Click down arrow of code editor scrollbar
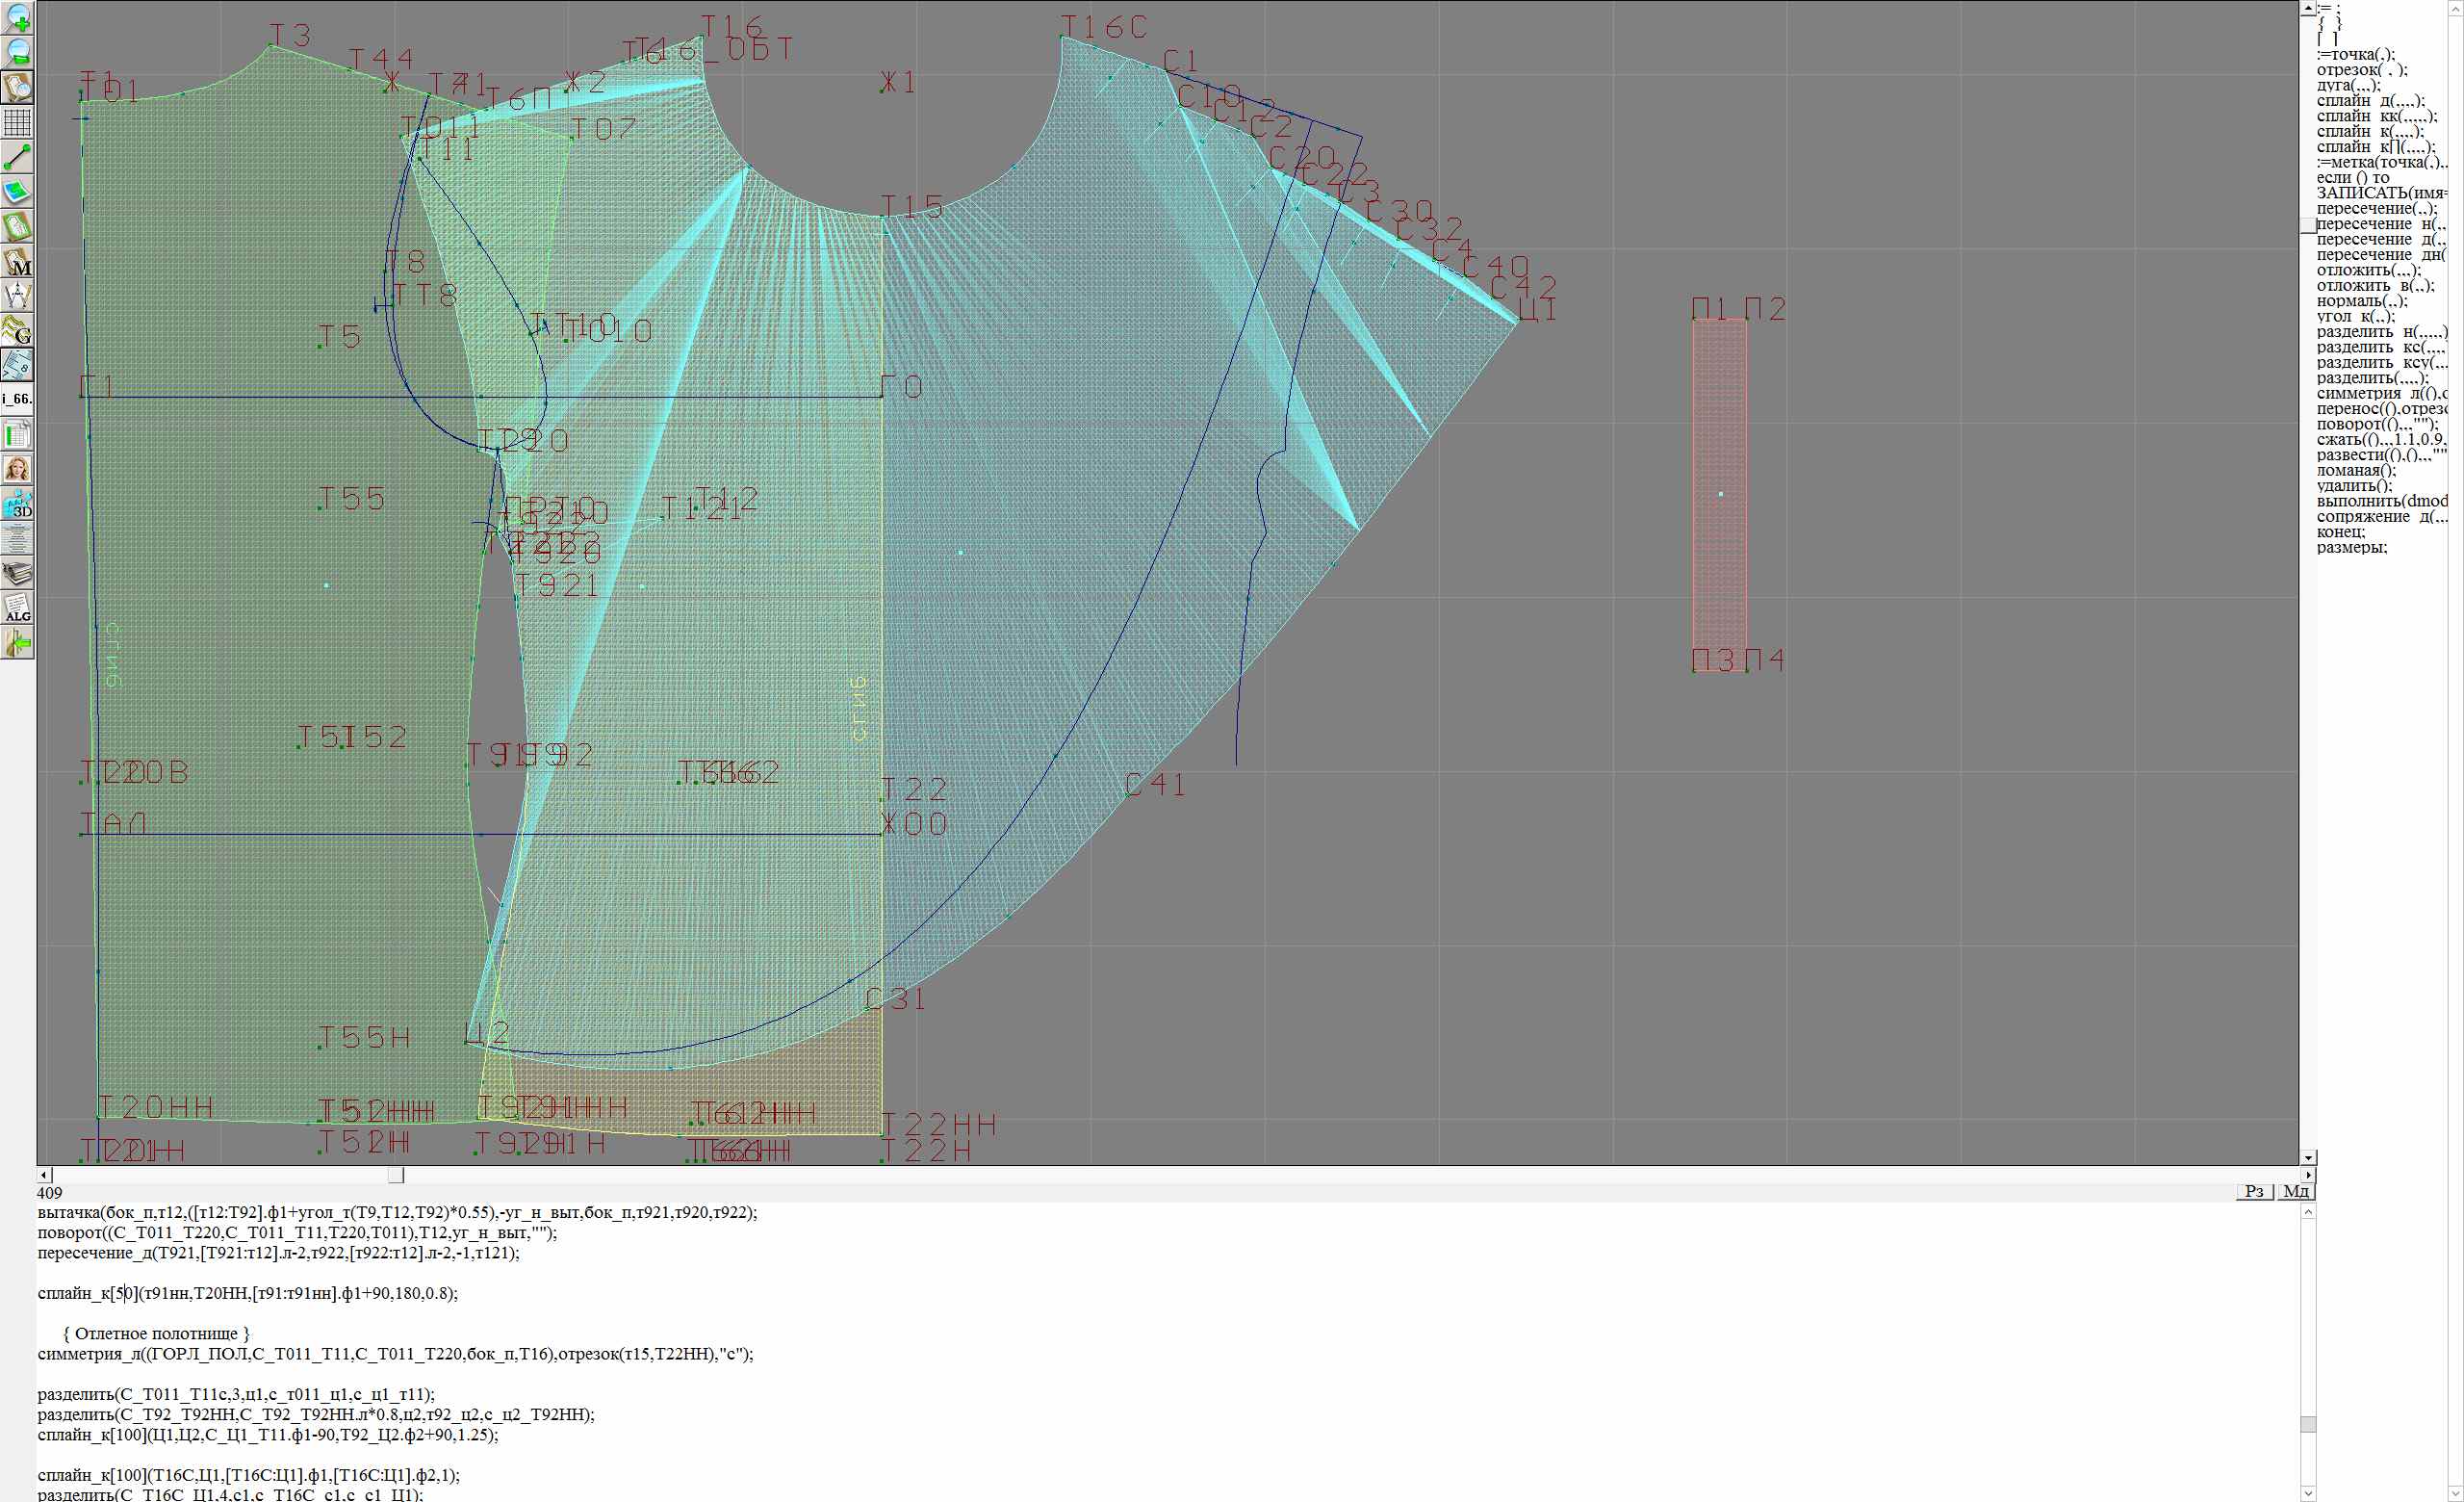 tap(2308, 1494)
